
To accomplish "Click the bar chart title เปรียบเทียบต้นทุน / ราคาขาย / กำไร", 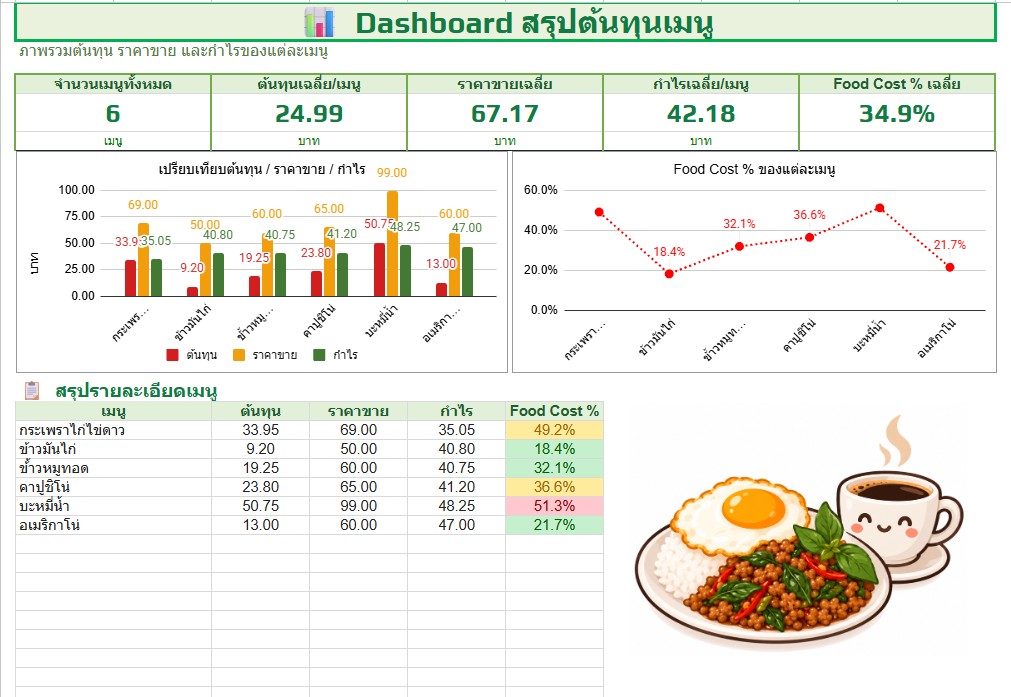I will [262, 170].
